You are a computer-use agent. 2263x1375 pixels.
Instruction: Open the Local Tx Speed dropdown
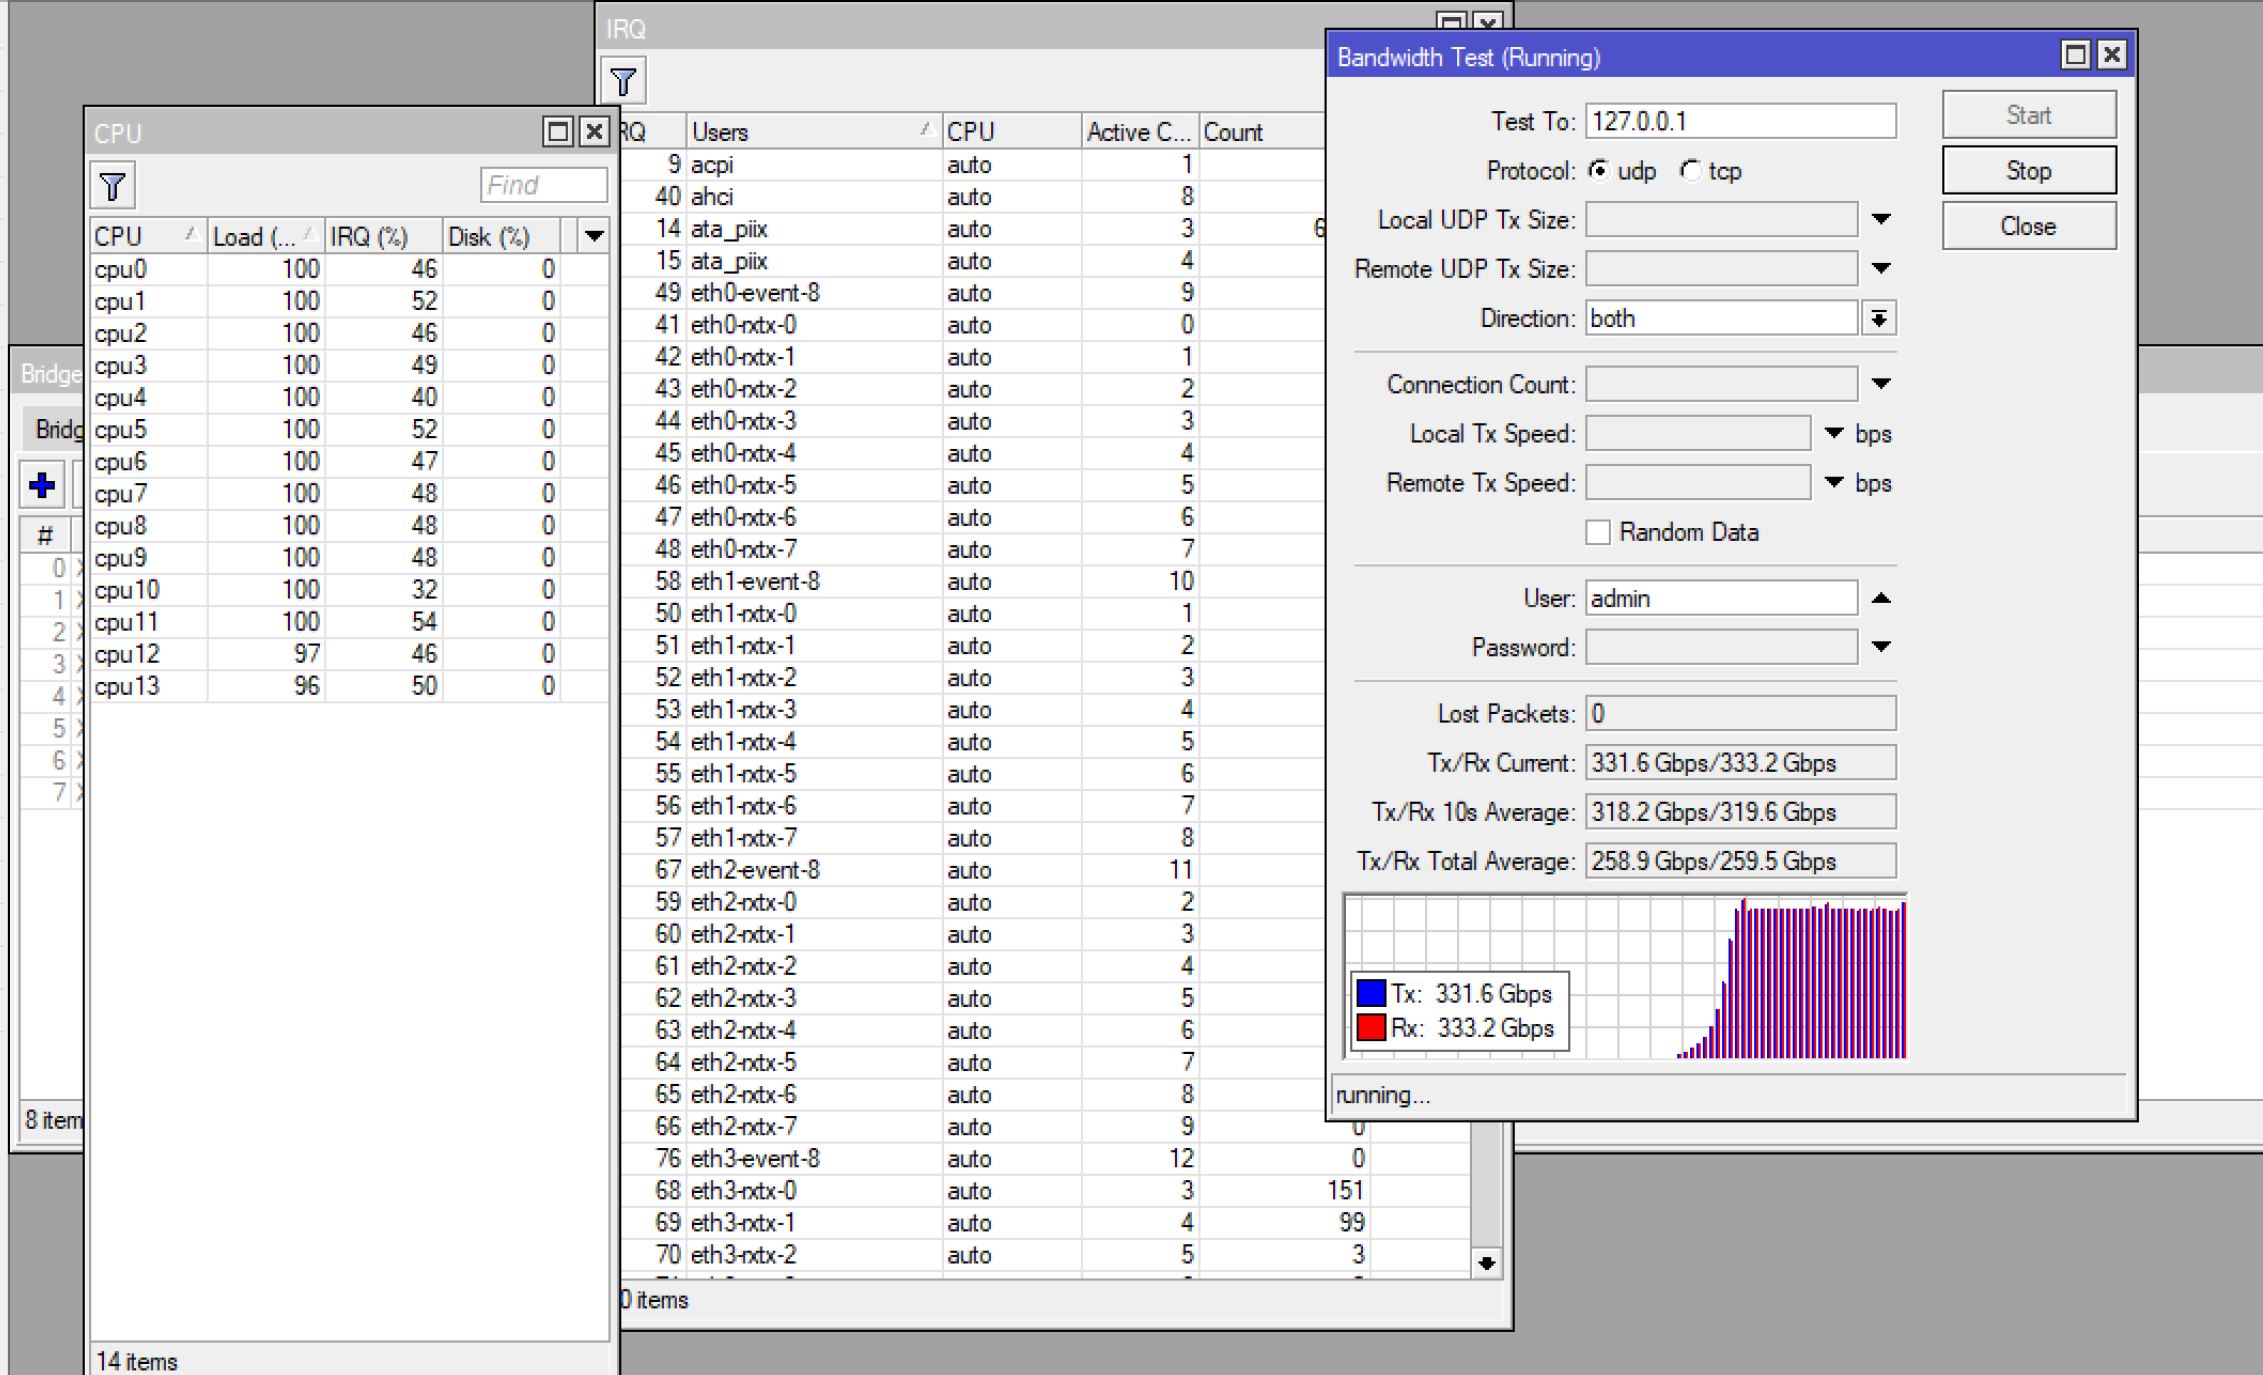(1834, 433)
